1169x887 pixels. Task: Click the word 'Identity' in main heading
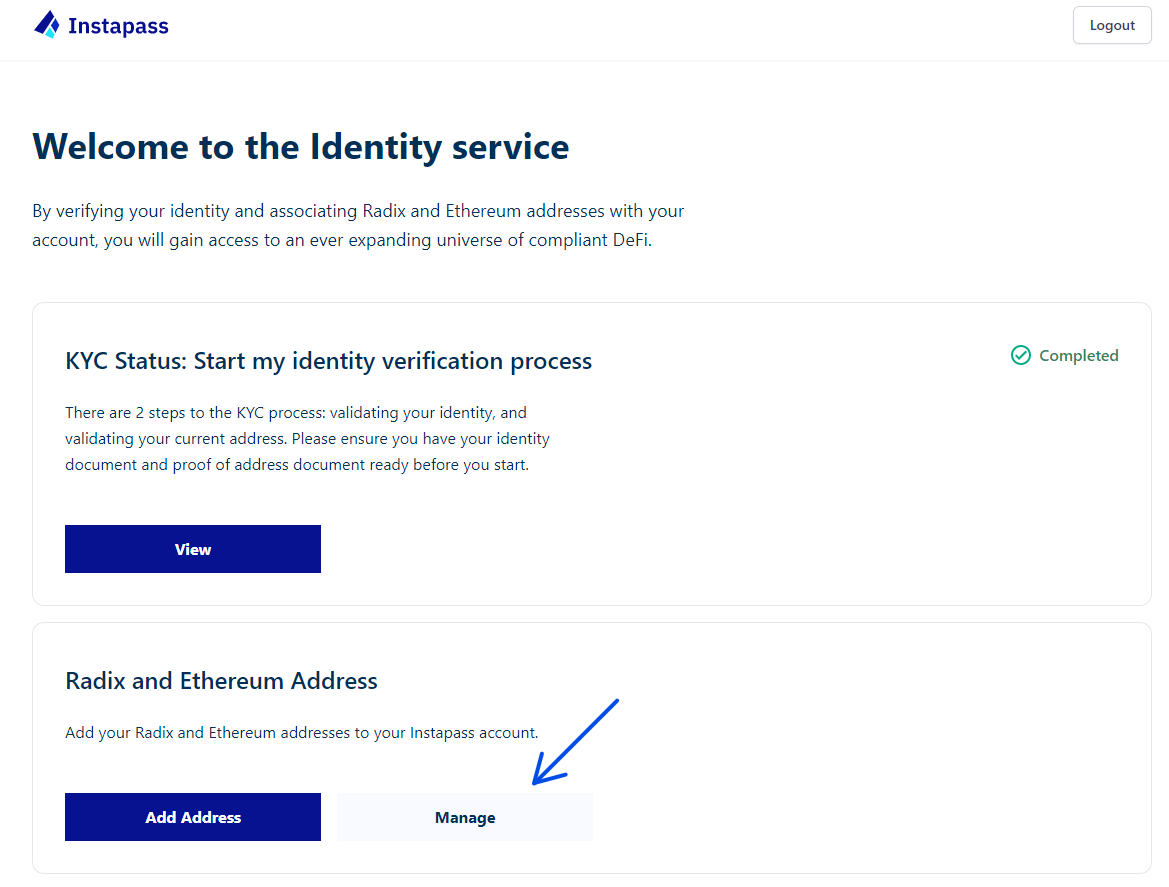(376, 147)
